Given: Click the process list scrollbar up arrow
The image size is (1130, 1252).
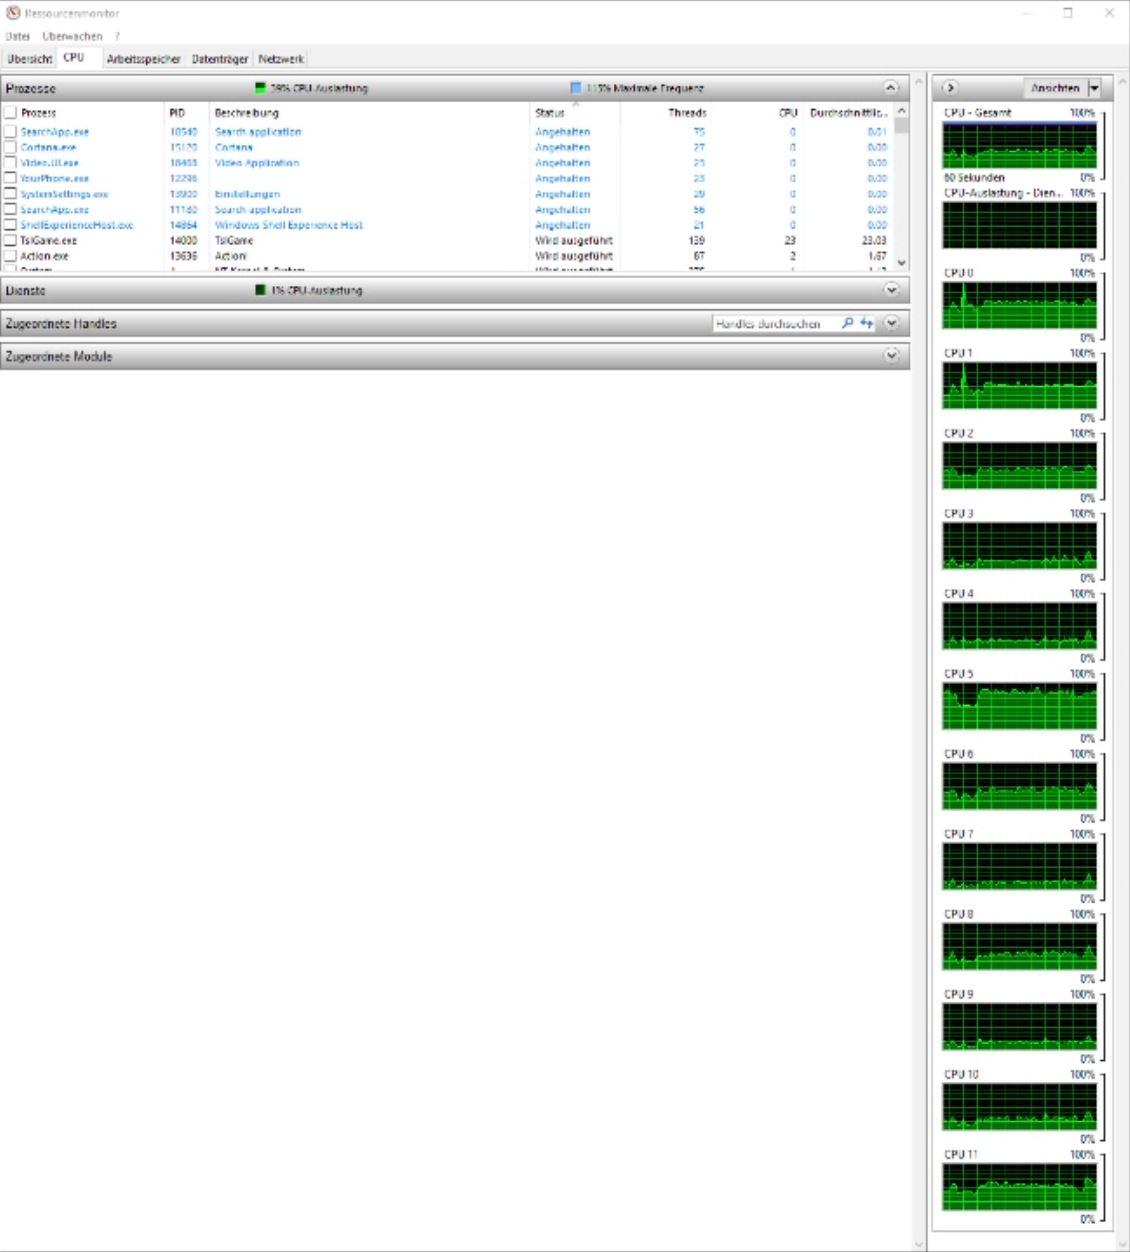Looking at the screenshot, I should 902,112.
